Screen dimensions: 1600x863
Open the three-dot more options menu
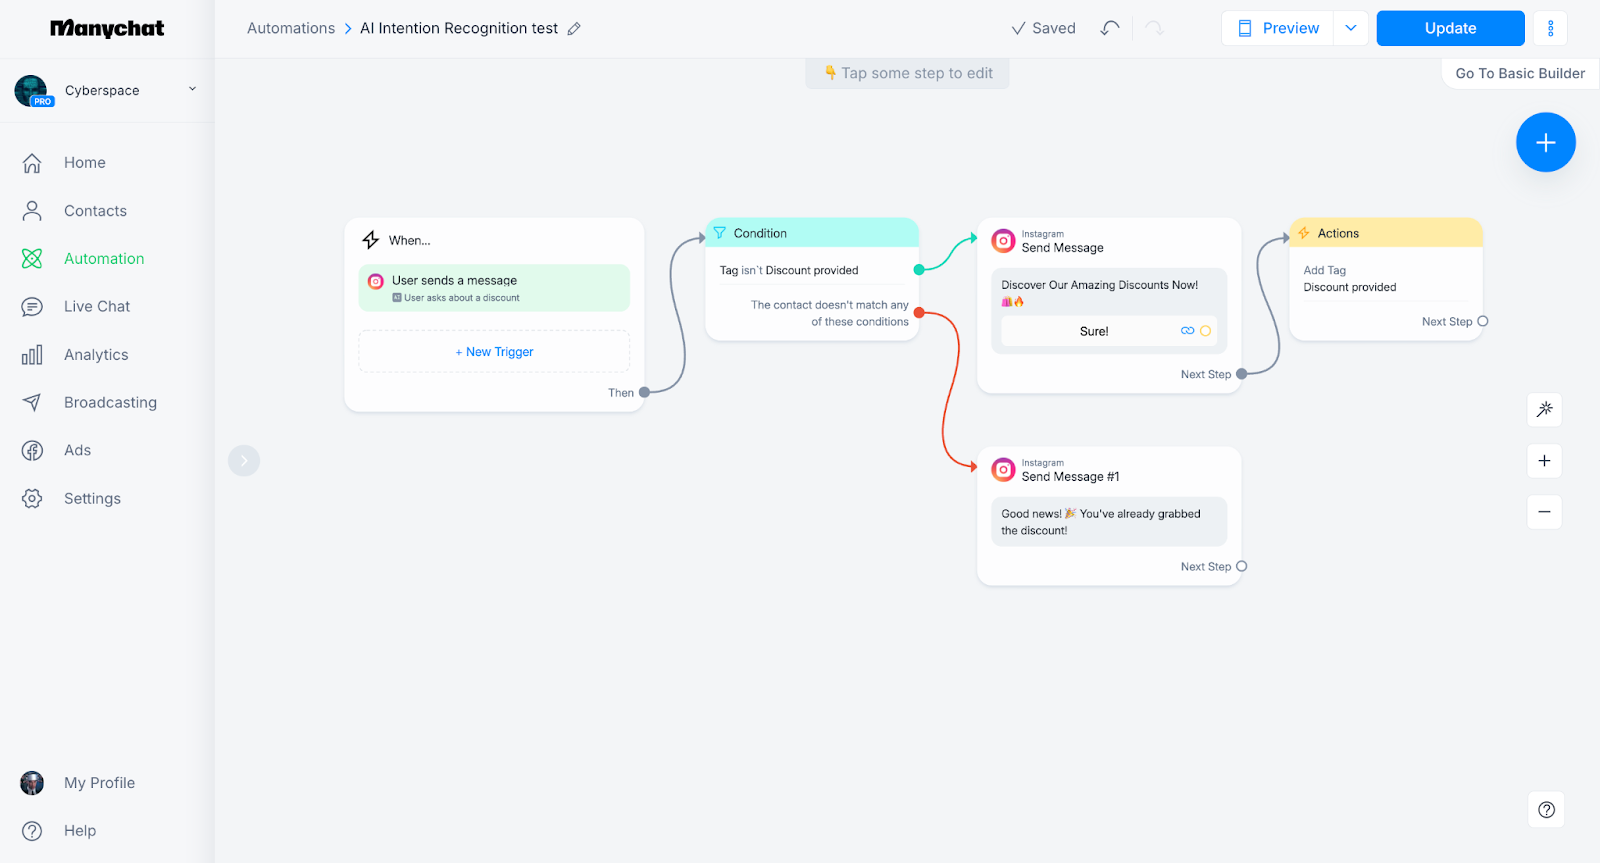pos(1550,28)
